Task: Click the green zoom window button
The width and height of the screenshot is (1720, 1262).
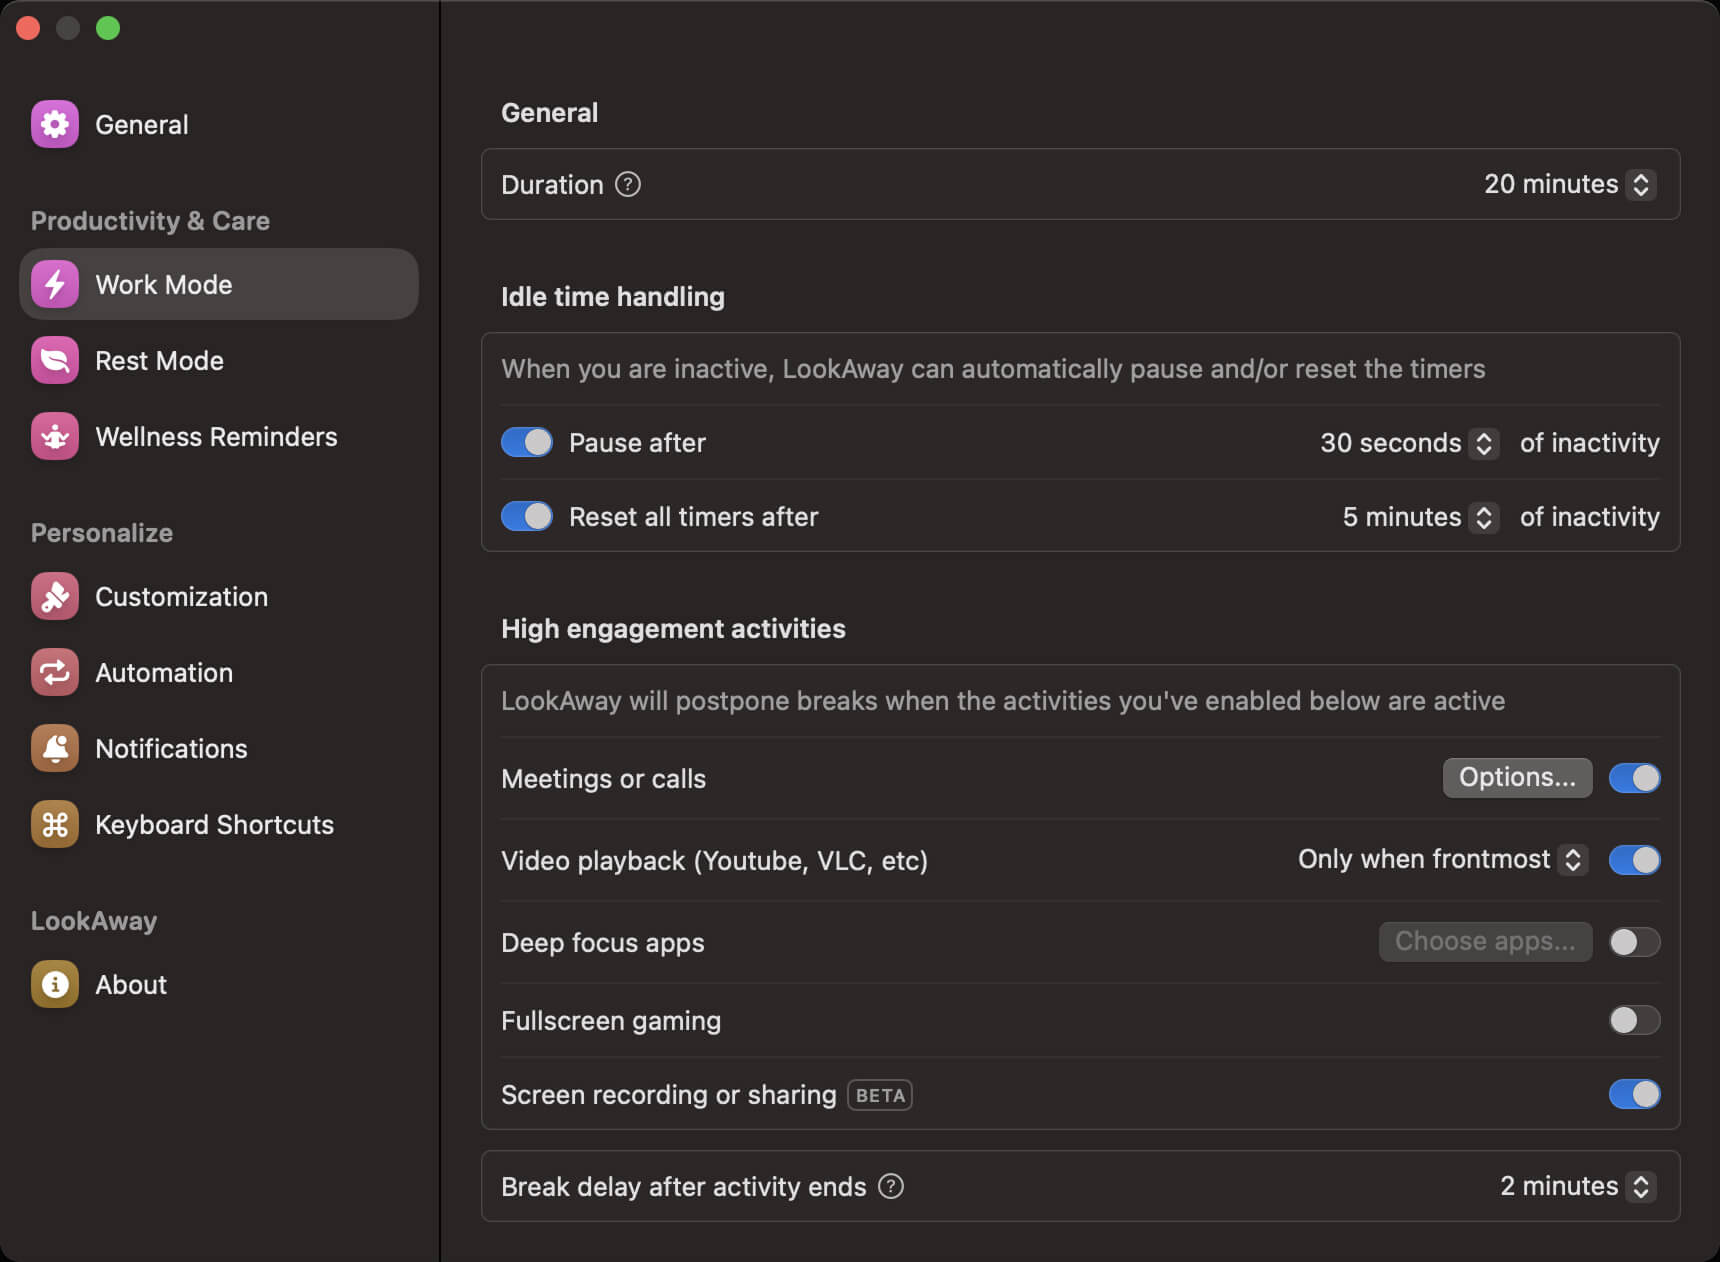Action: (x=108, y=28)
